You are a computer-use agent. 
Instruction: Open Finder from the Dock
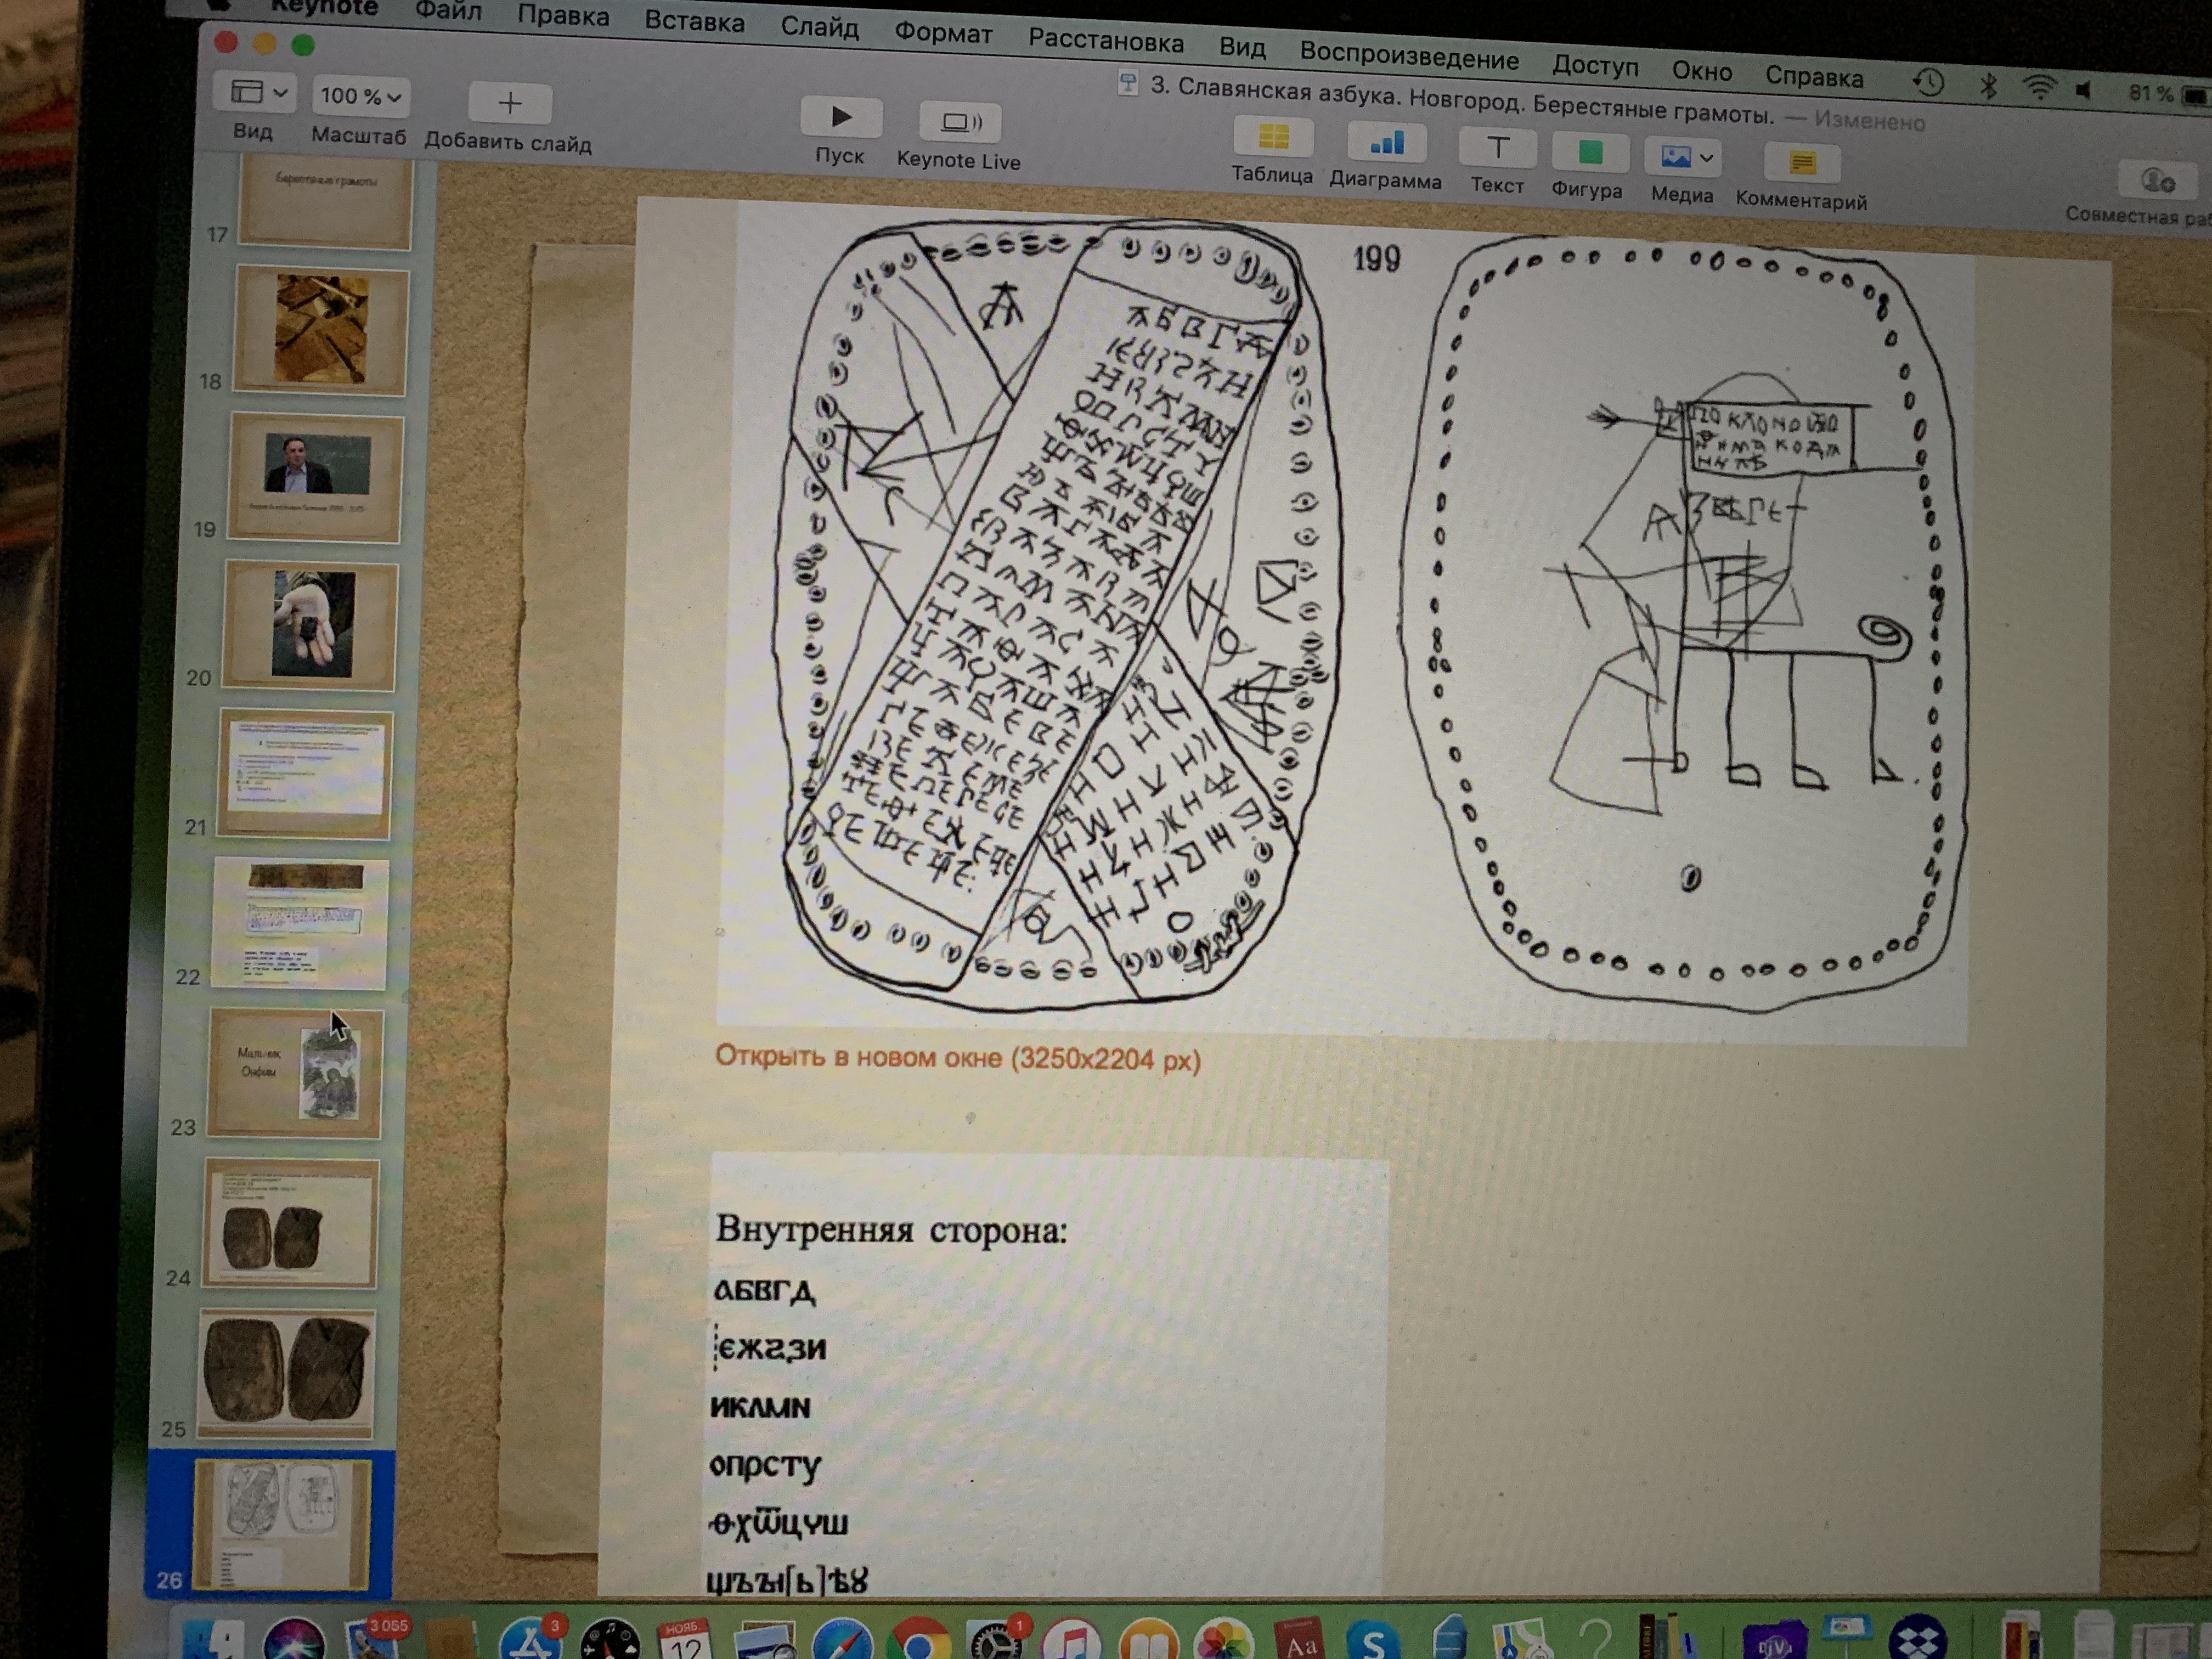pyautogui.click(x=213, y=1640)
